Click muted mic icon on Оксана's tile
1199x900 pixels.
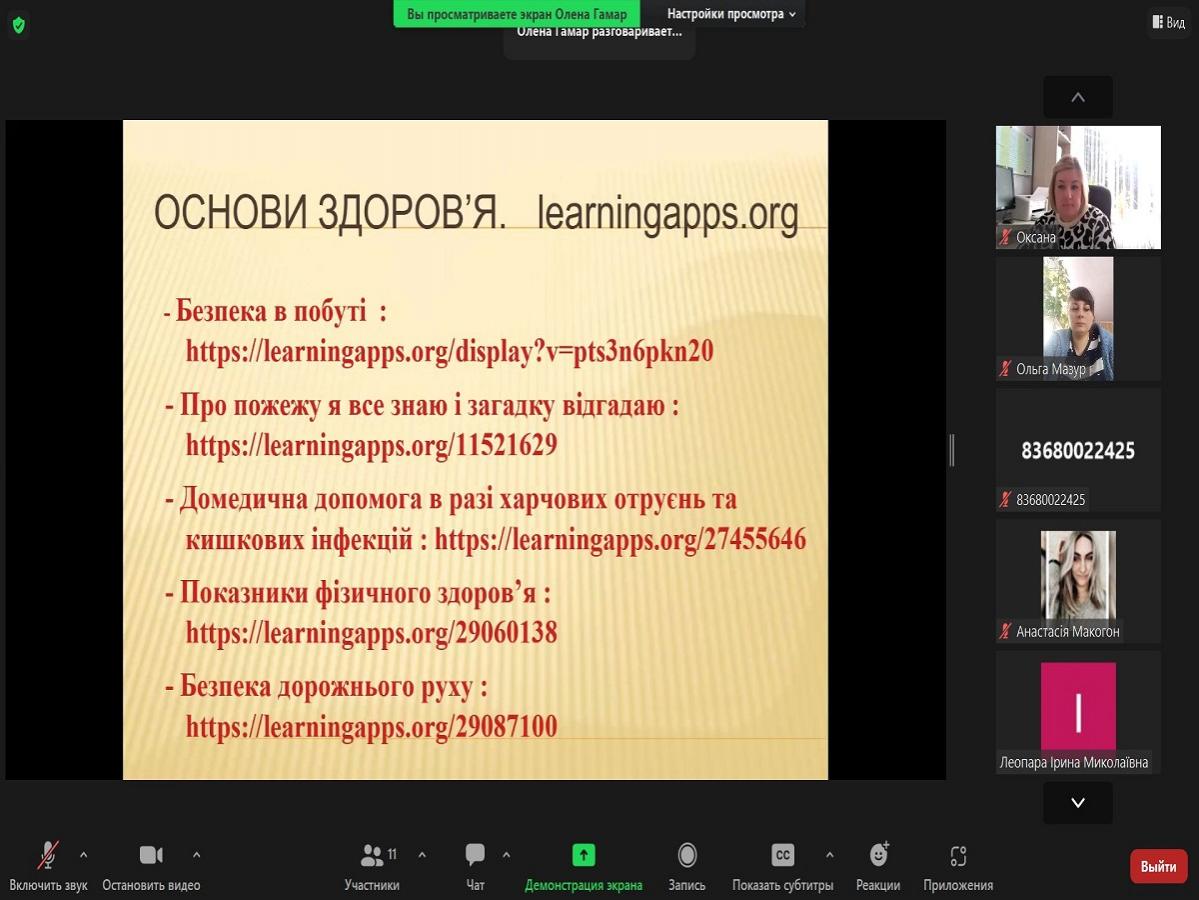point(1005,238)
